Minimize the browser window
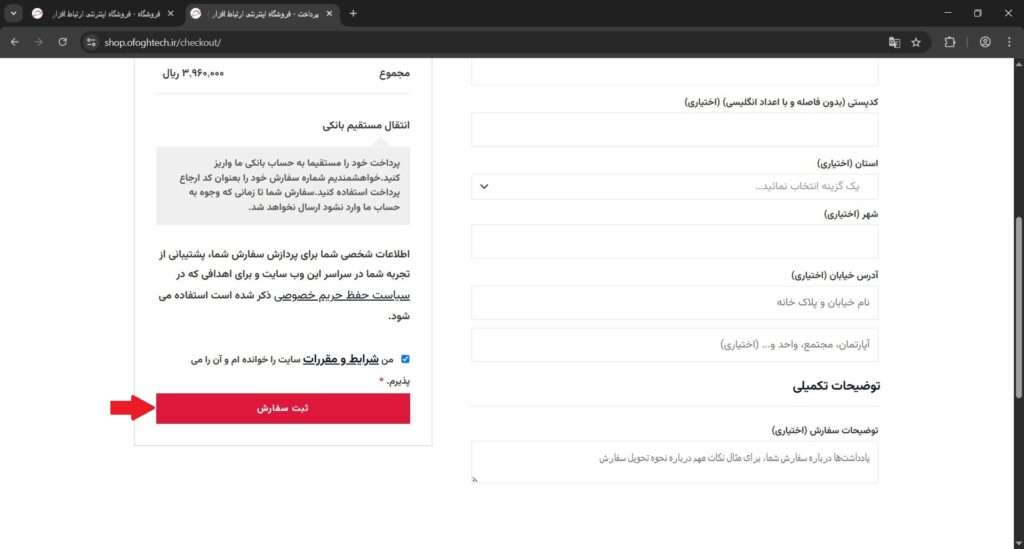1024x549 pixels. [948, 13]
